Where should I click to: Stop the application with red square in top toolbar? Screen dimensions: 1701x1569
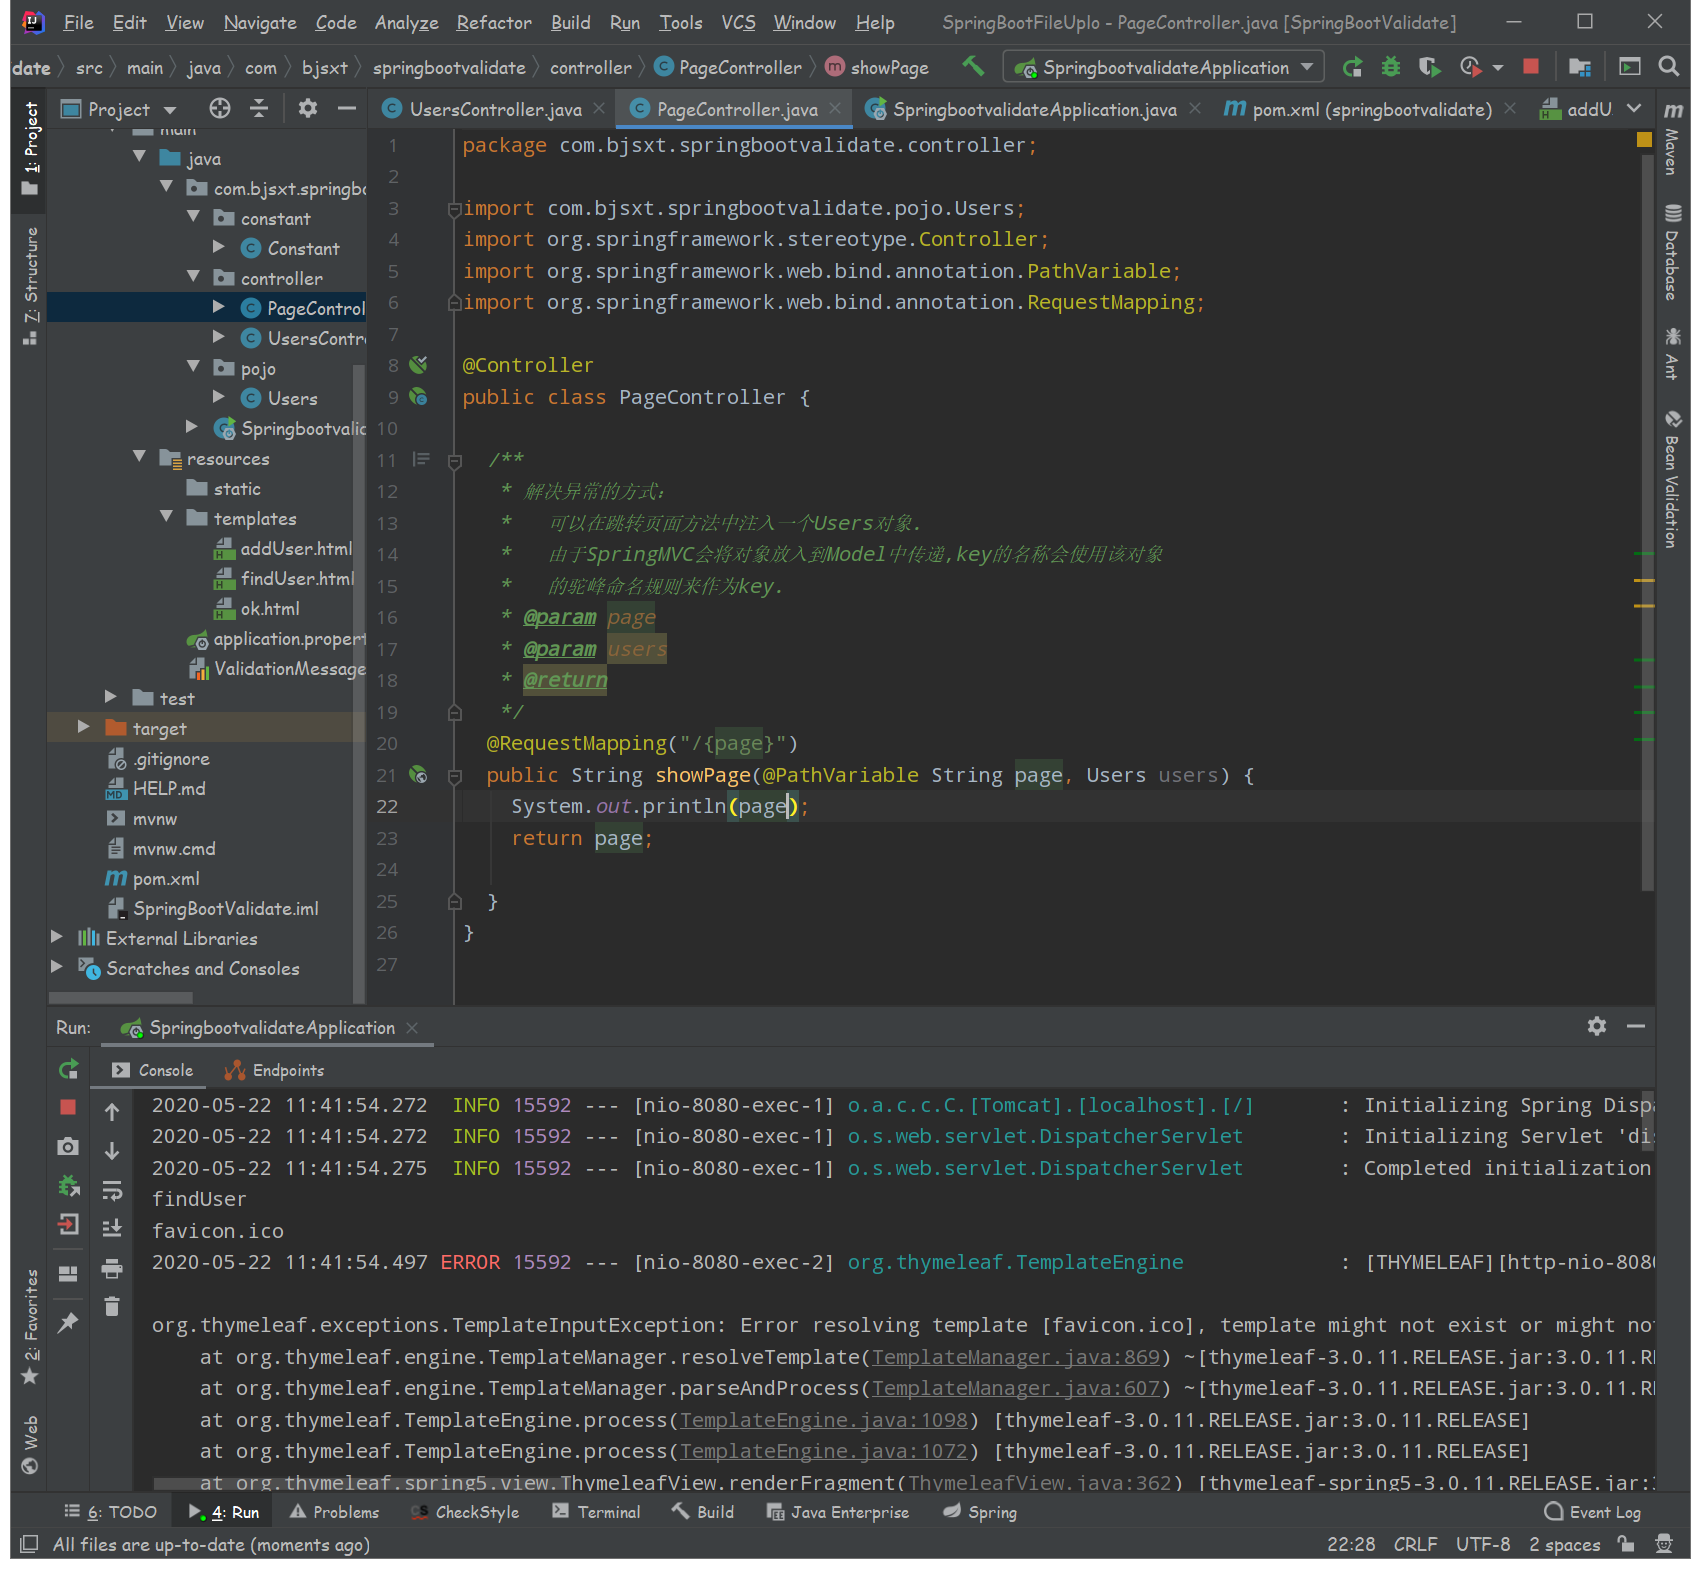click(1530, 67)
